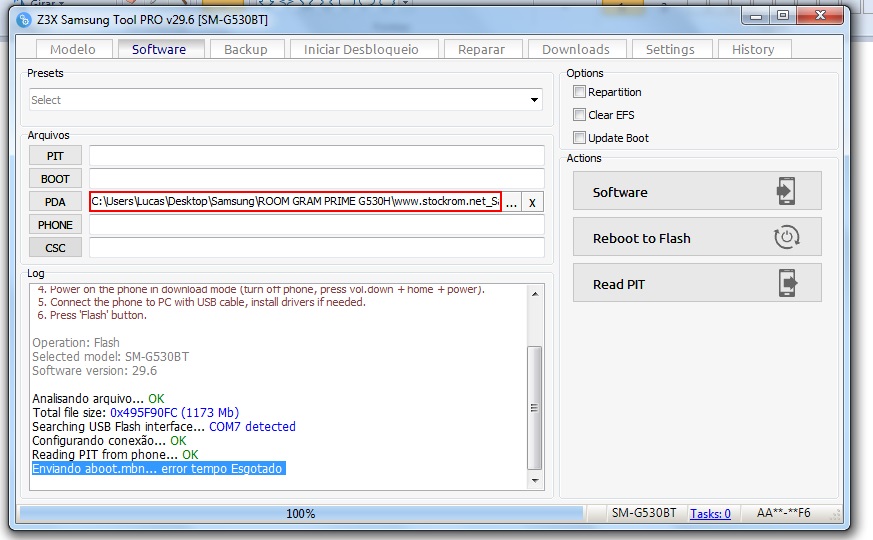
Task: Check the Update Boot option
Action: click(x=580, y=138)
